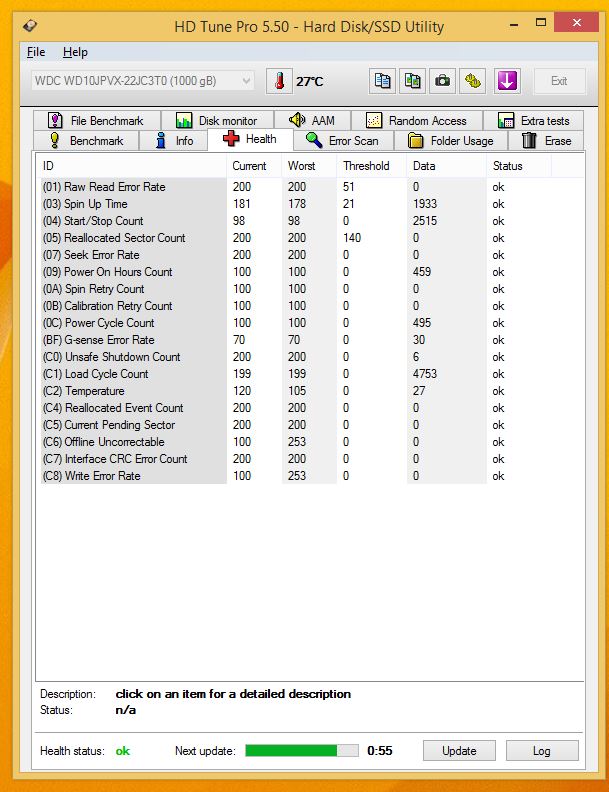Click the Next update progress bar
The image size is (609, 792).
[302, 751]
